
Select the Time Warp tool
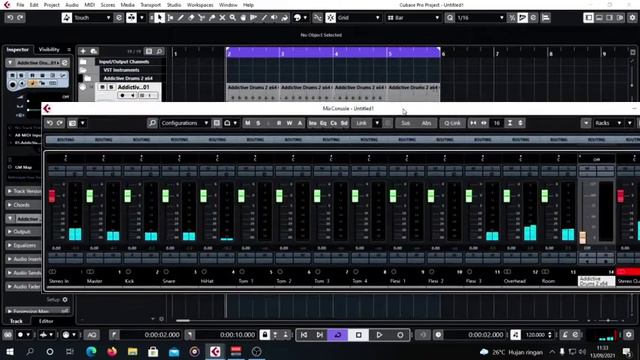[x=253, y=18]
